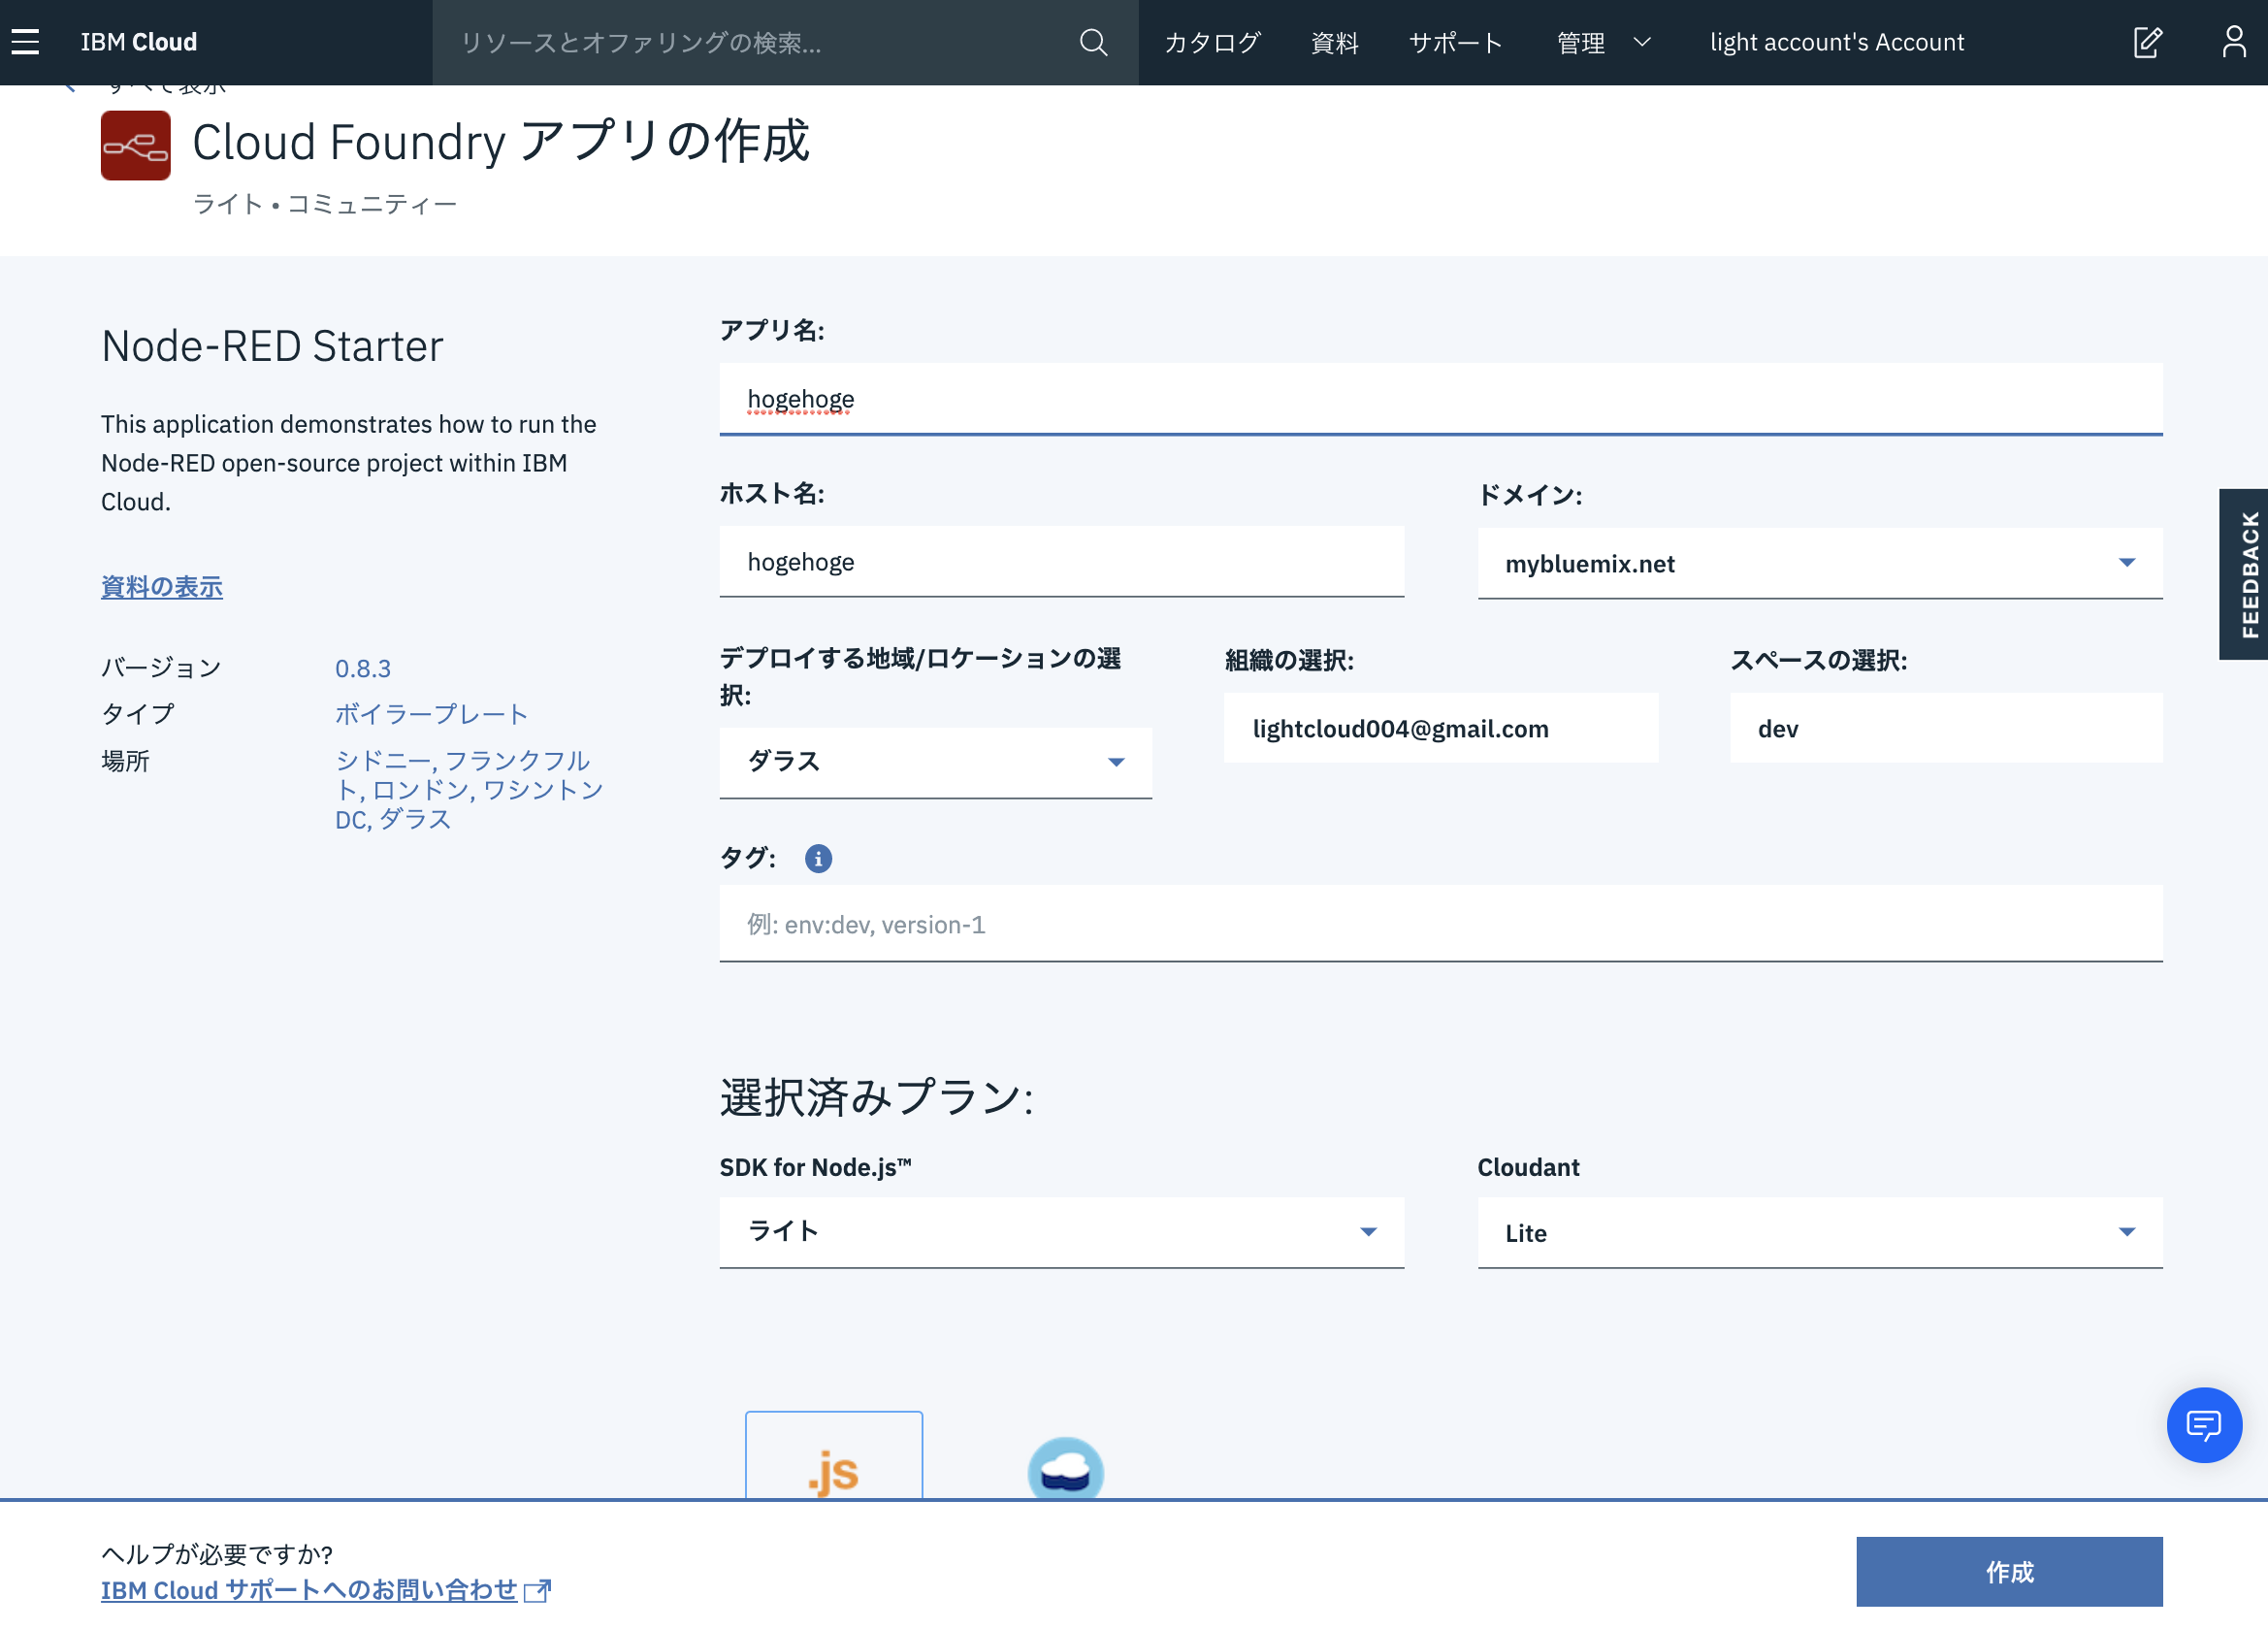
Task: Open the user profile icon
Action: [x=2234, y=42]
